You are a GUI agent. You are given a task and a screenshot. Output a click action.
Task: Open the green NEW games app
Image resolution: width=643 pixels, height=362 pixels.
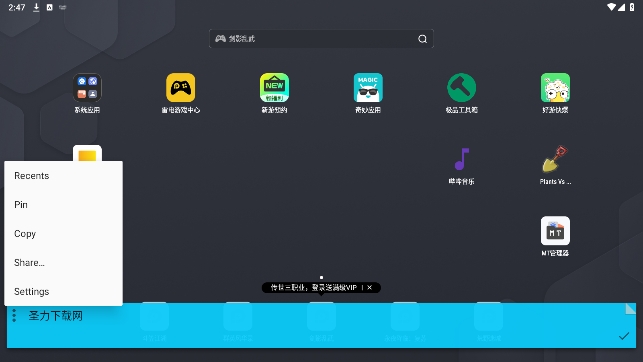pos(274,88)
